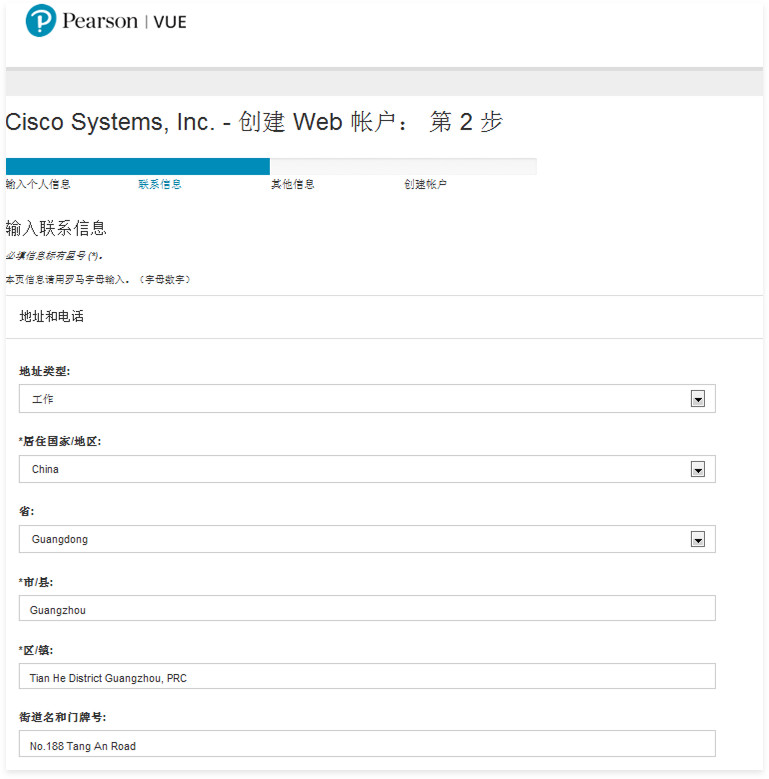769x779 pixels.
Task: Select the 创建帐户 step label
Action: click(425, 184)
